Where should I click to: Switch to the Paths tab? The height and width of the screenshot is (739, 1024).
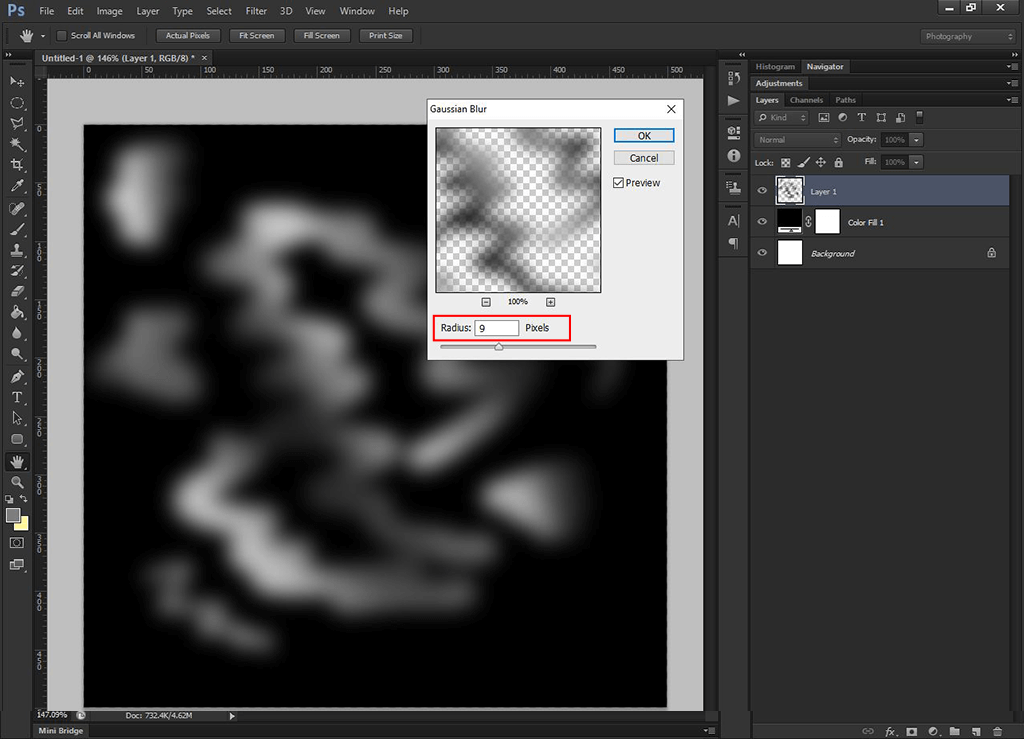click(x=845, y=100)
